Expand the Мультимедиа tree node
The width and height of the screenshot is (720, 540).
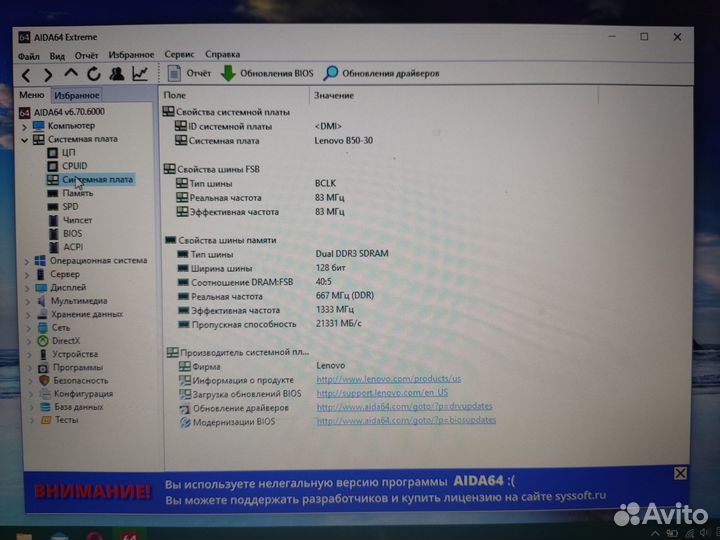coord(28,301)
